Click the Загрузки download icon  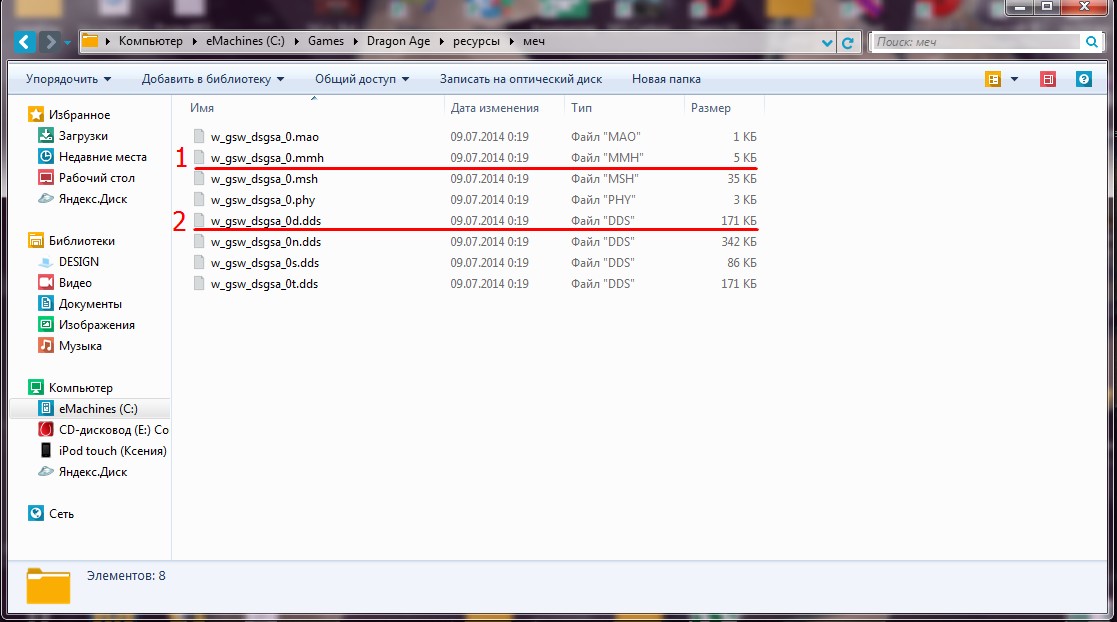(x=46, y=135)
